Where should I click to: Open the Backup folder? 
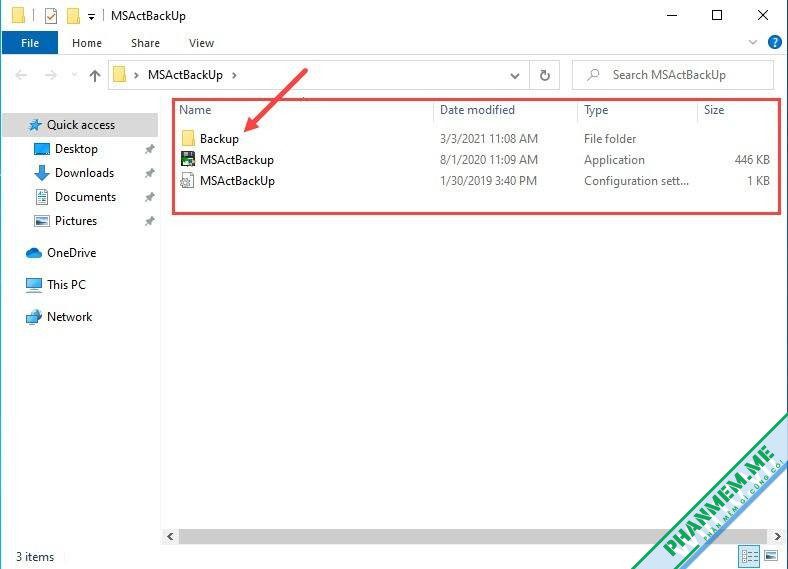pyautogui.click(x=219, y=139)
